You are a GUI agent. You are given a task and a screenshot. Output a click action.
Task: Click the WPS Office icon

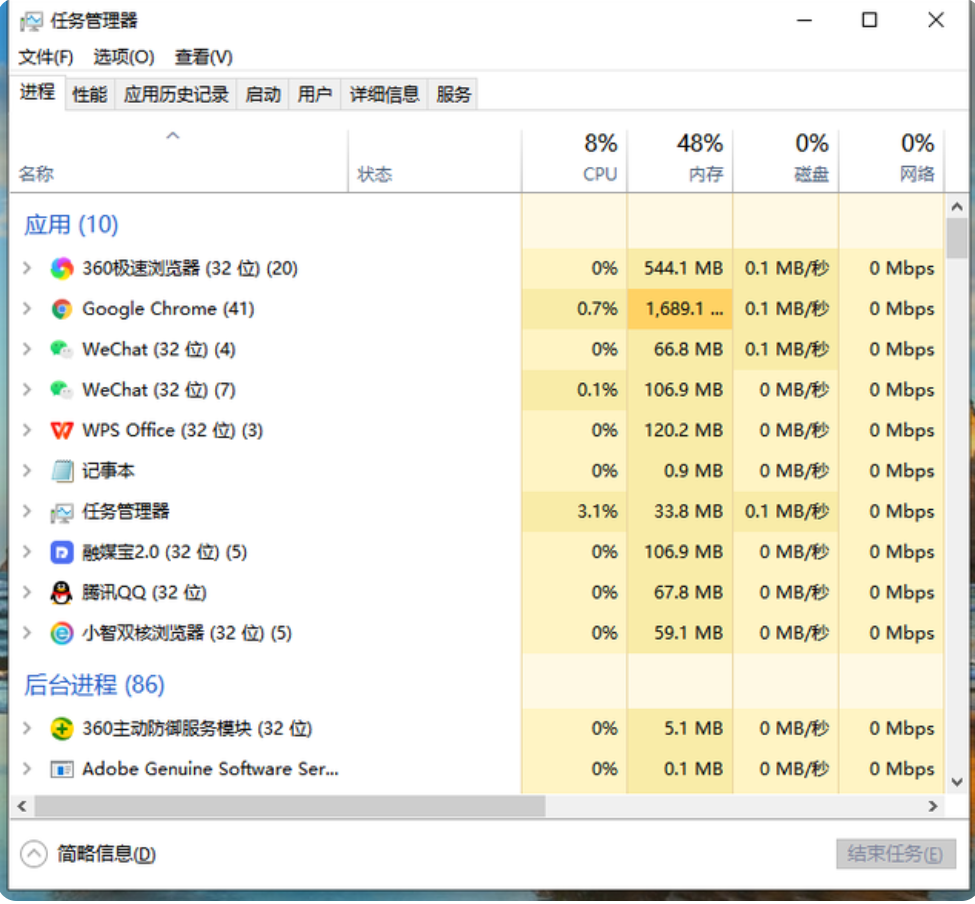62,431
